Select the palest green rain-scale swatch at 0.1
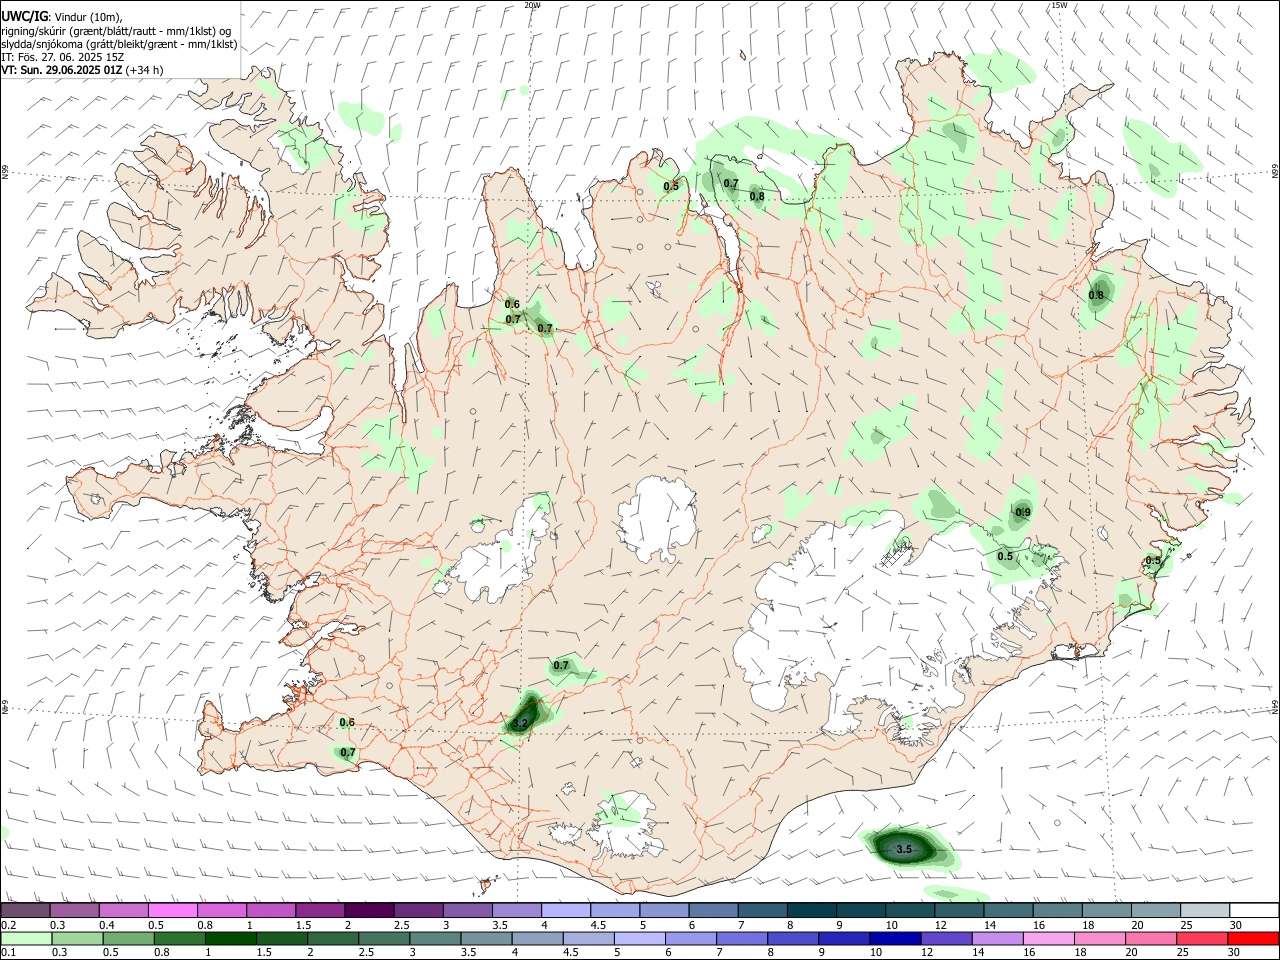 pyautogui.click(x=26, y=939)
